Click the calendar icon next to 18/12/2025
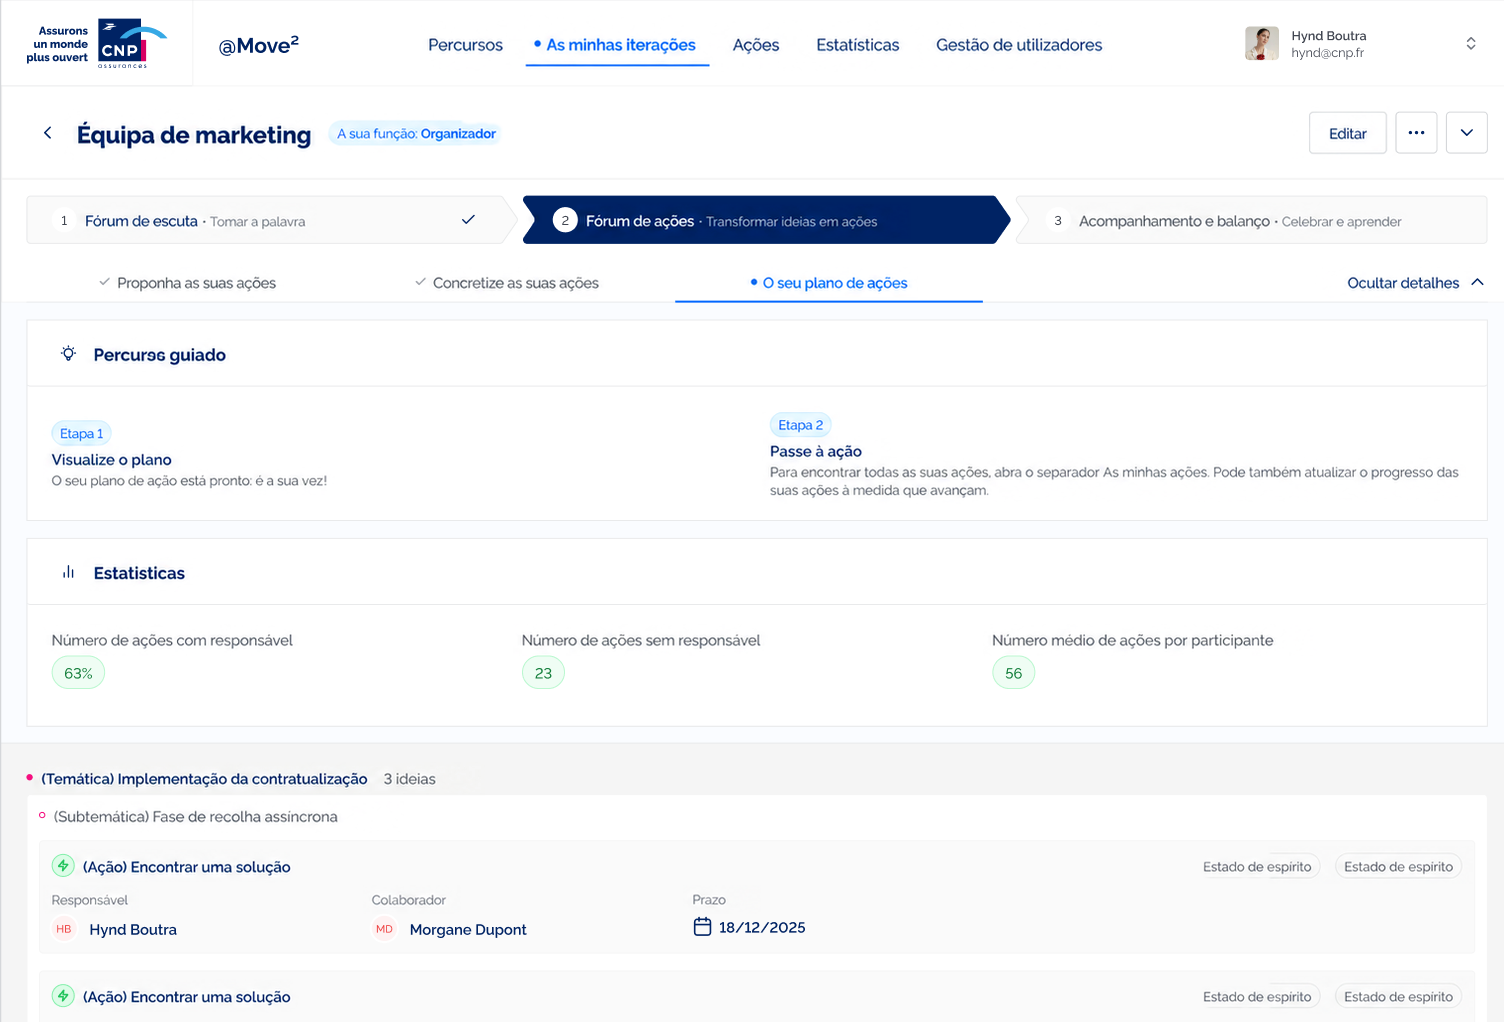The height and width of the screenshot is (1022, 1504). [x=702, y=927]
